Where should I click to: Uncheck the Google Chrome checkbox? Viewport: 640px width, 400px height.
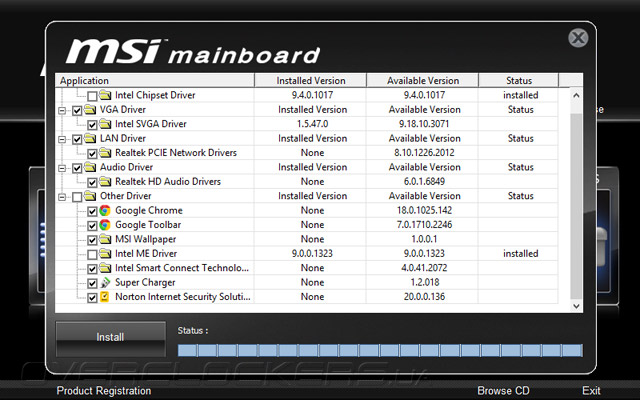92,211
